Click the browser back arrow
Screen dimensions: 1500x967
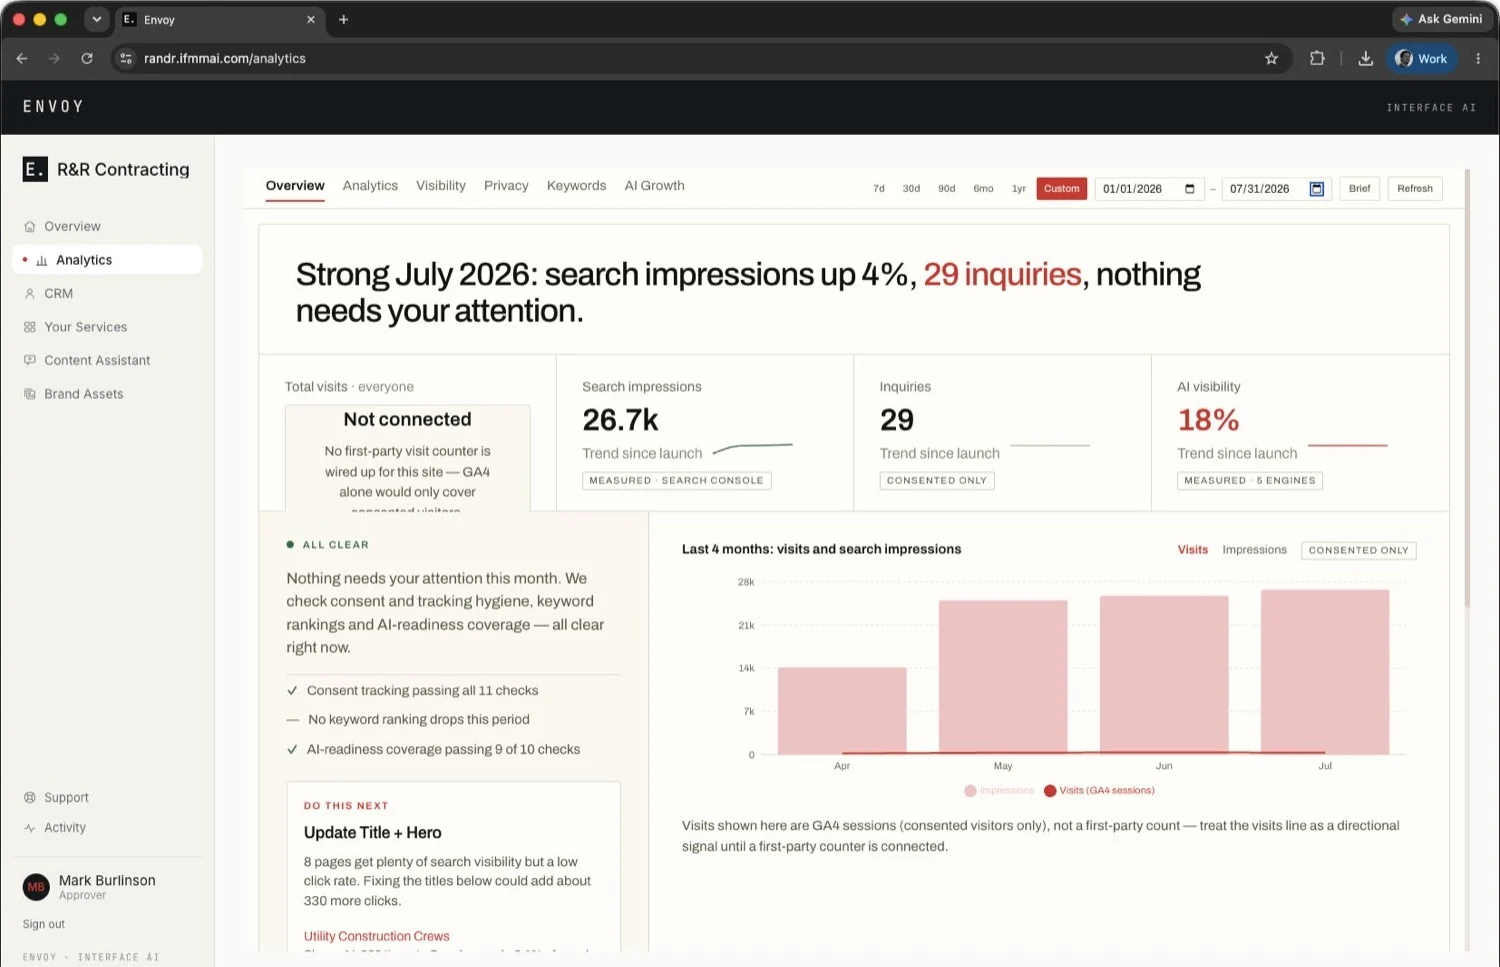point(22,59)
